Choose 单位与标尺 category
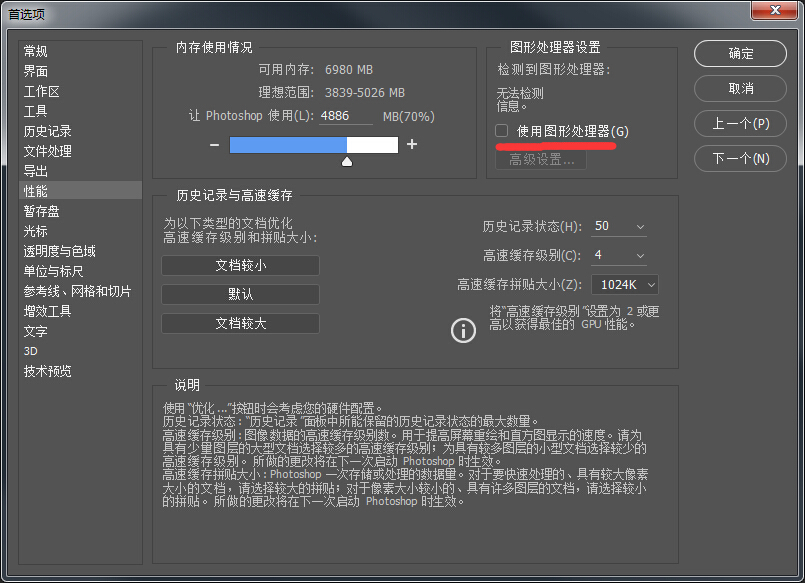Viewport: 805px width, 583px height. tap(80, 271)
